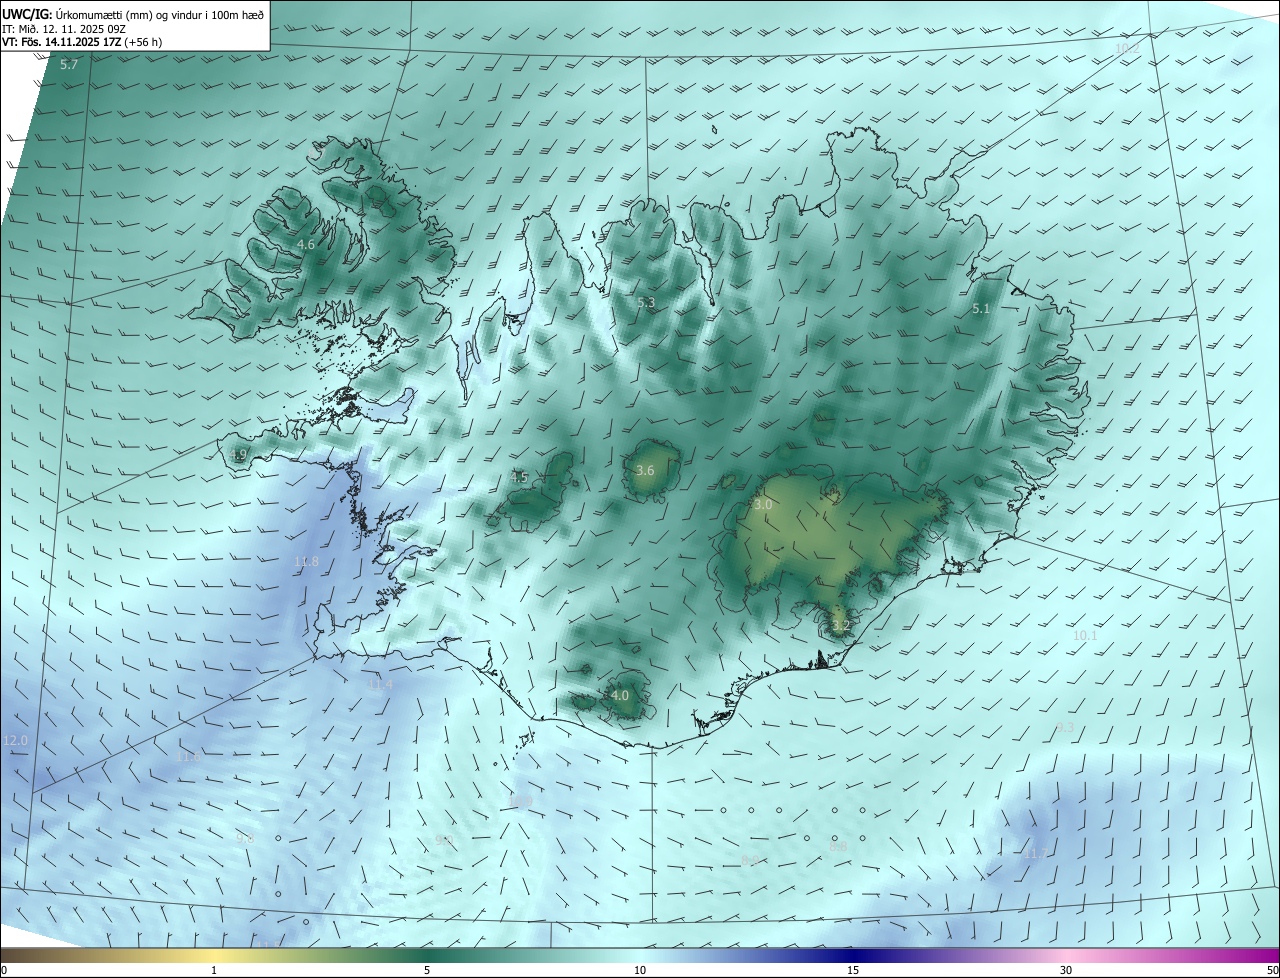Image resolution: width=1280 pixels, height=978 pixels.
Task: Click the 5 tick on the colour scale
Action: click(x=427, y=970)
